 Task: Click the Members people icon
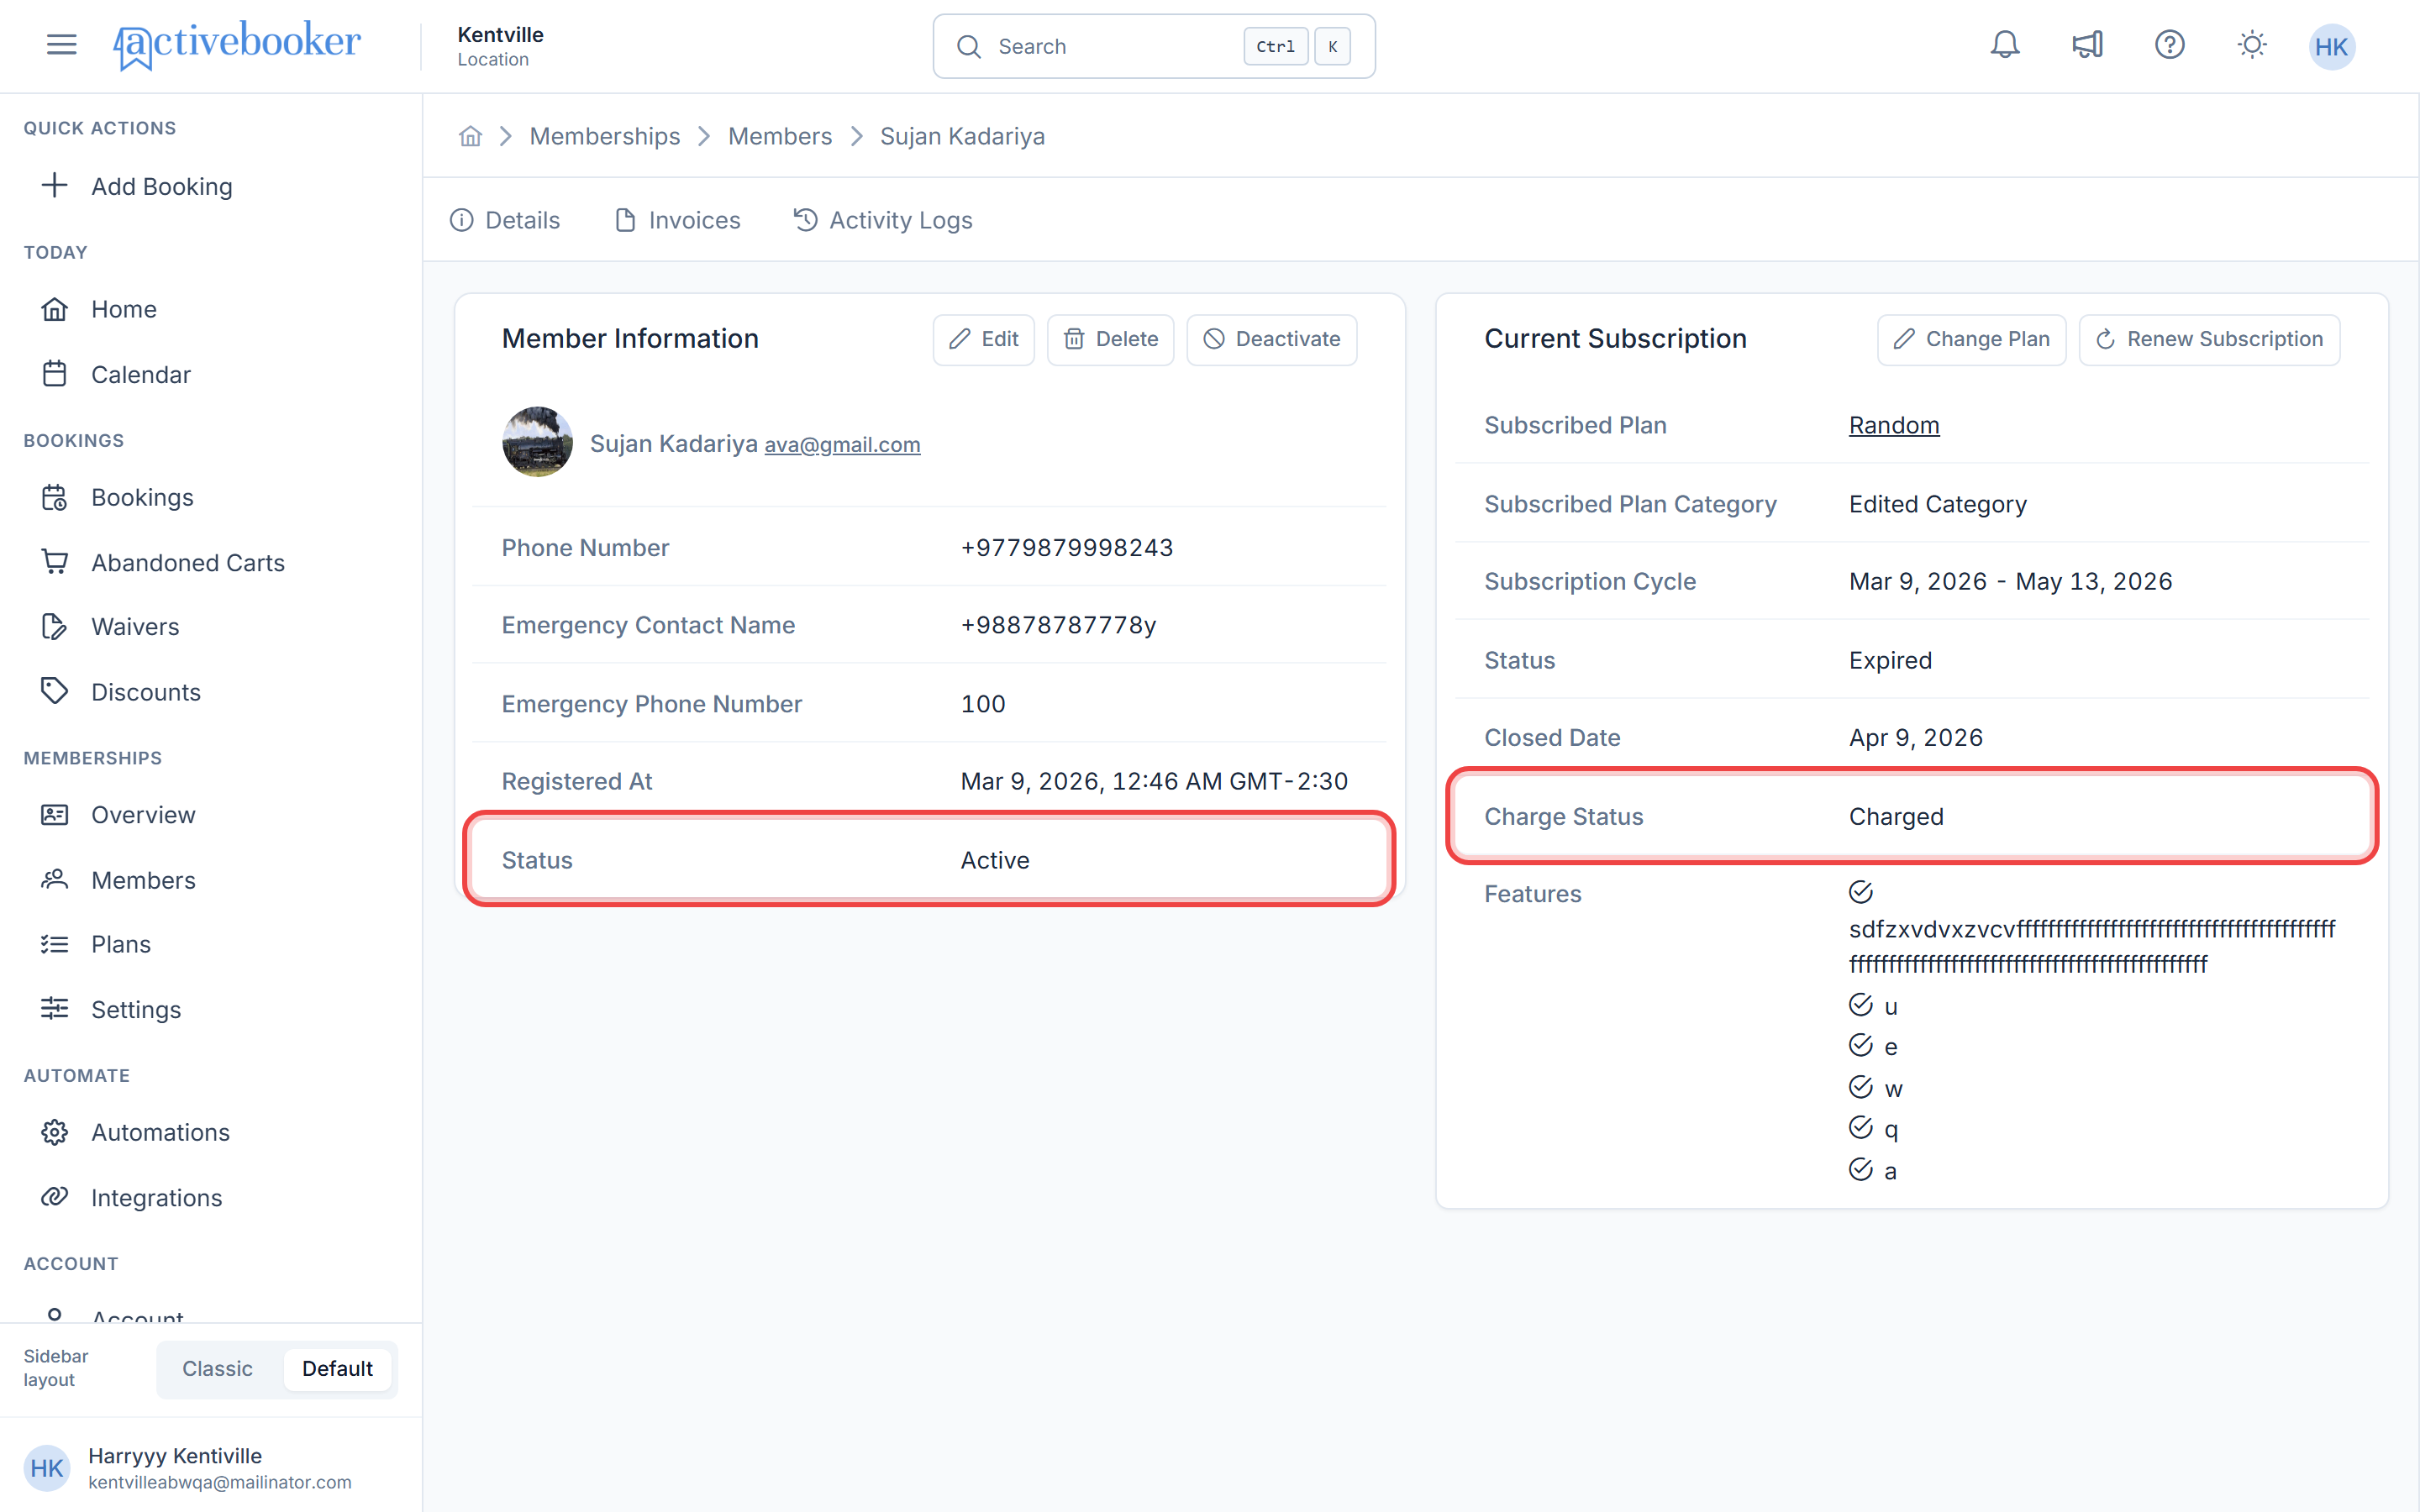(55, 880)
